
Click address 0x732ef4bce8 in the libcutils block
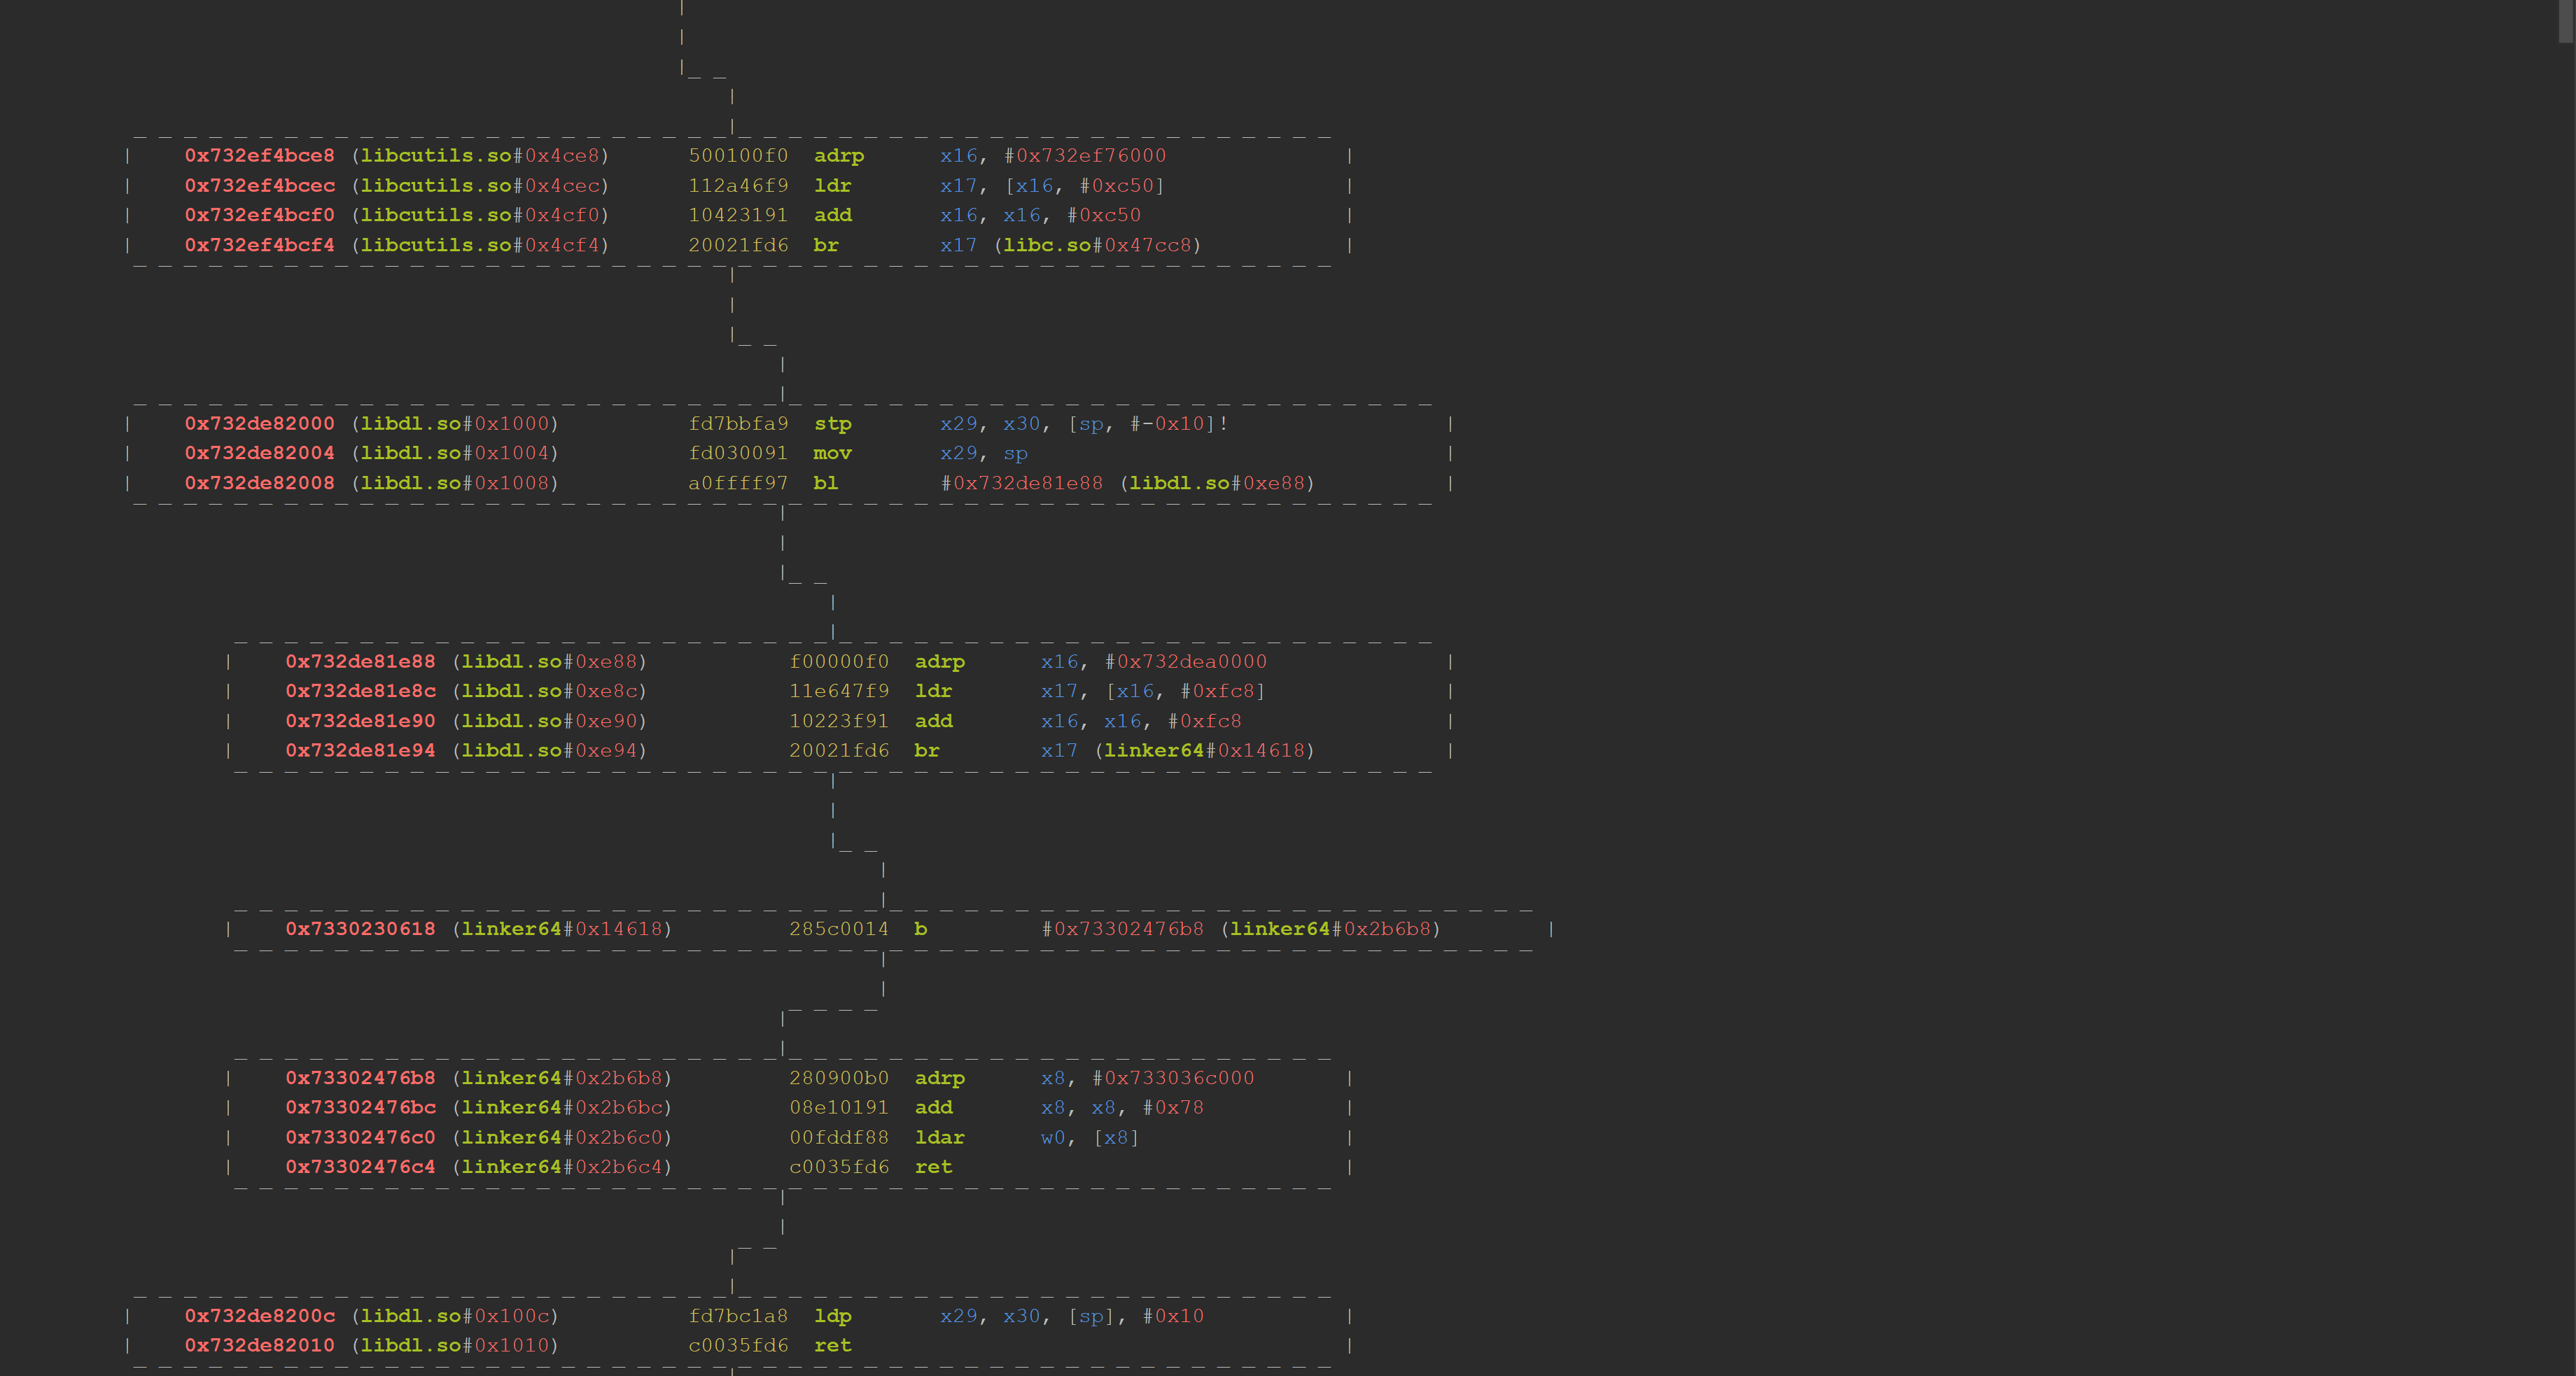click(259, 156)
